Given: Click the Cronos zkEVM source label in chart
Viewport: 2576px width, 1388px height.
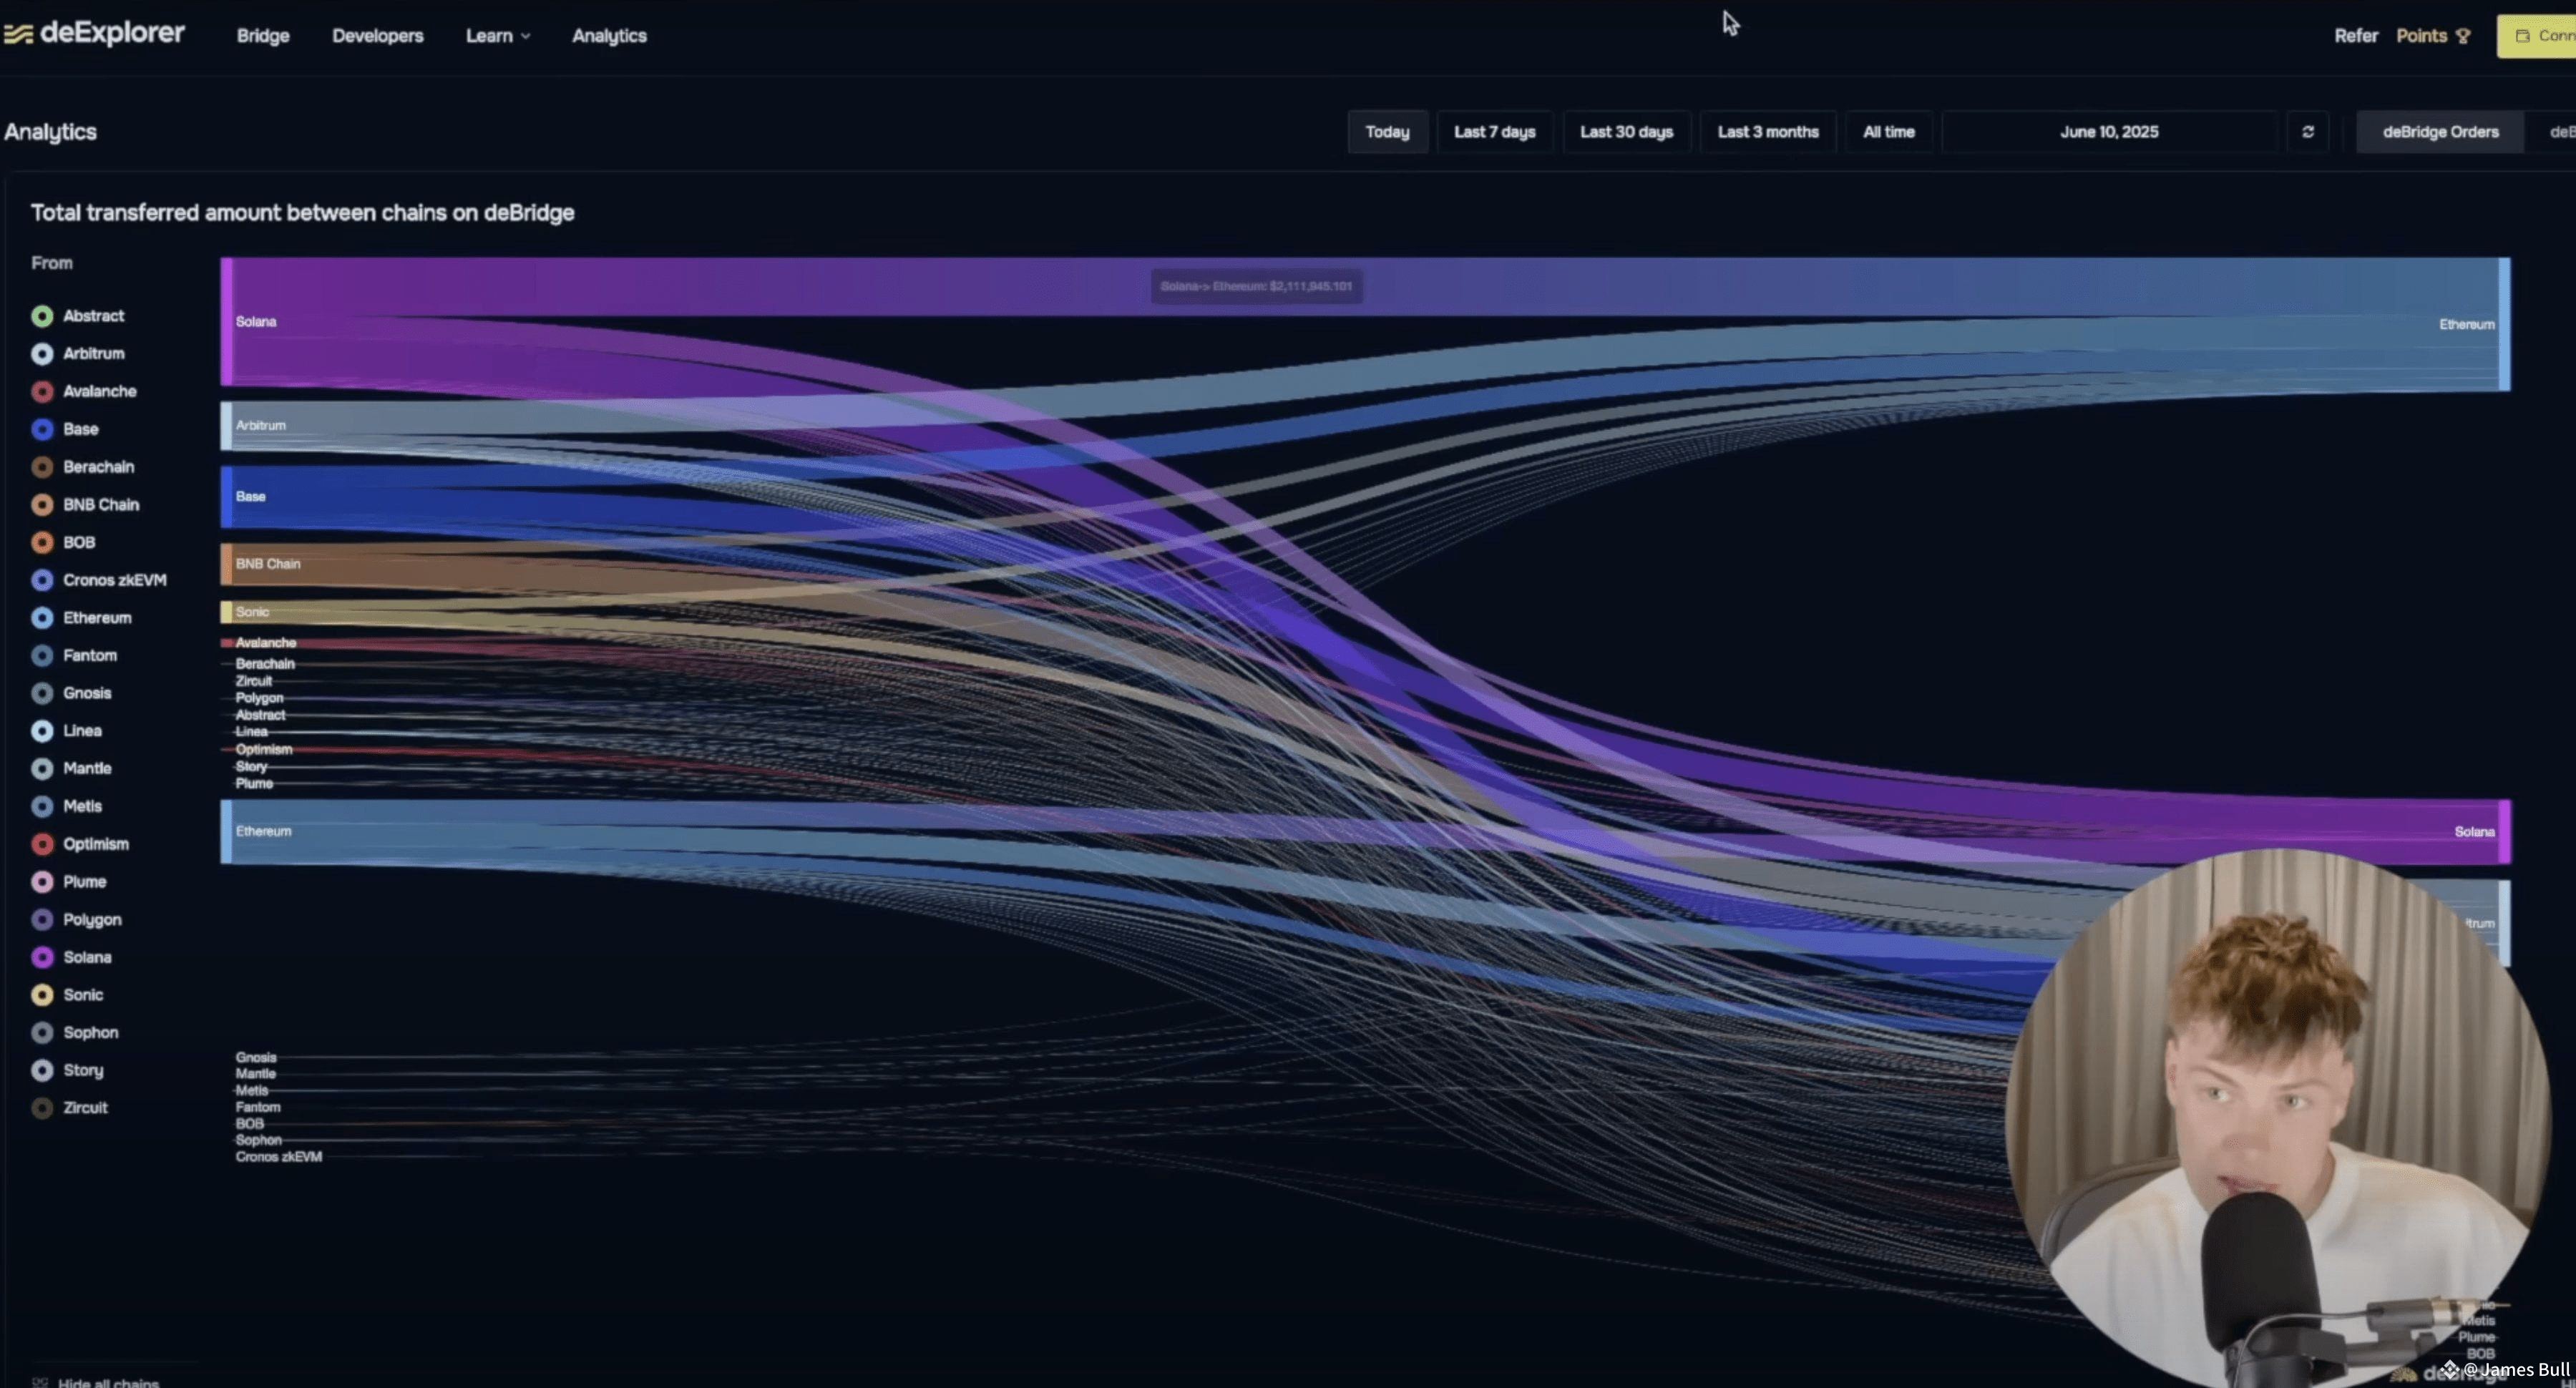Looking at the screenshot, I should (x=279, y=1157).
